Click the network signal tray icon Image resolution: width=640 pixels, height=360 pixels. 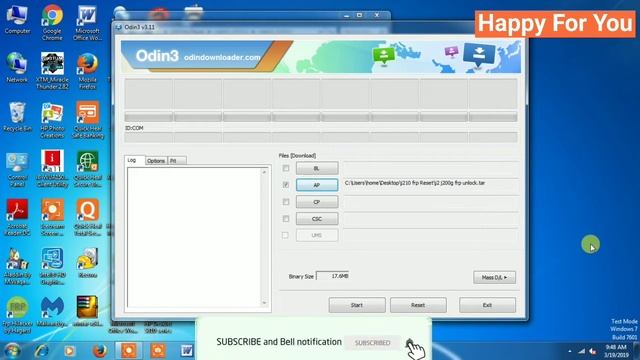point(582,351)
